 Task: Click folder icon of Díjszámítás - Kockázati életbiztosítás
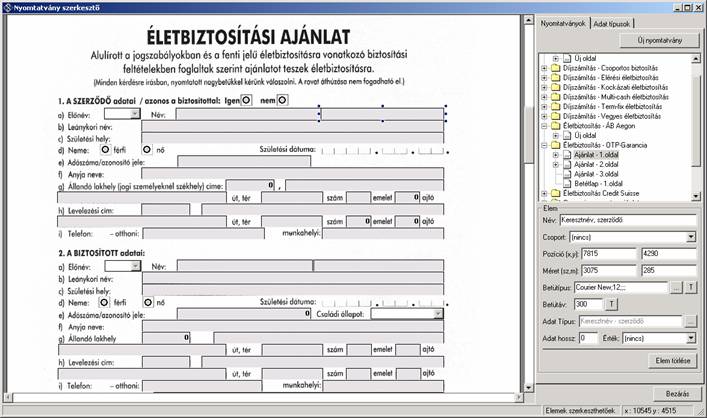pos(556,87)
